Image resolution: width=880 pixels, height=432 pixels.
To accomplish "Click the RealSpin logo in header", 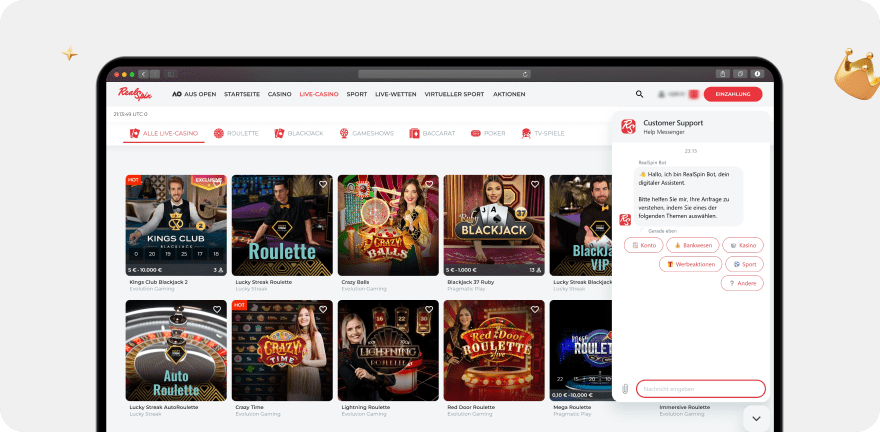I will click(x=133, y=93).
